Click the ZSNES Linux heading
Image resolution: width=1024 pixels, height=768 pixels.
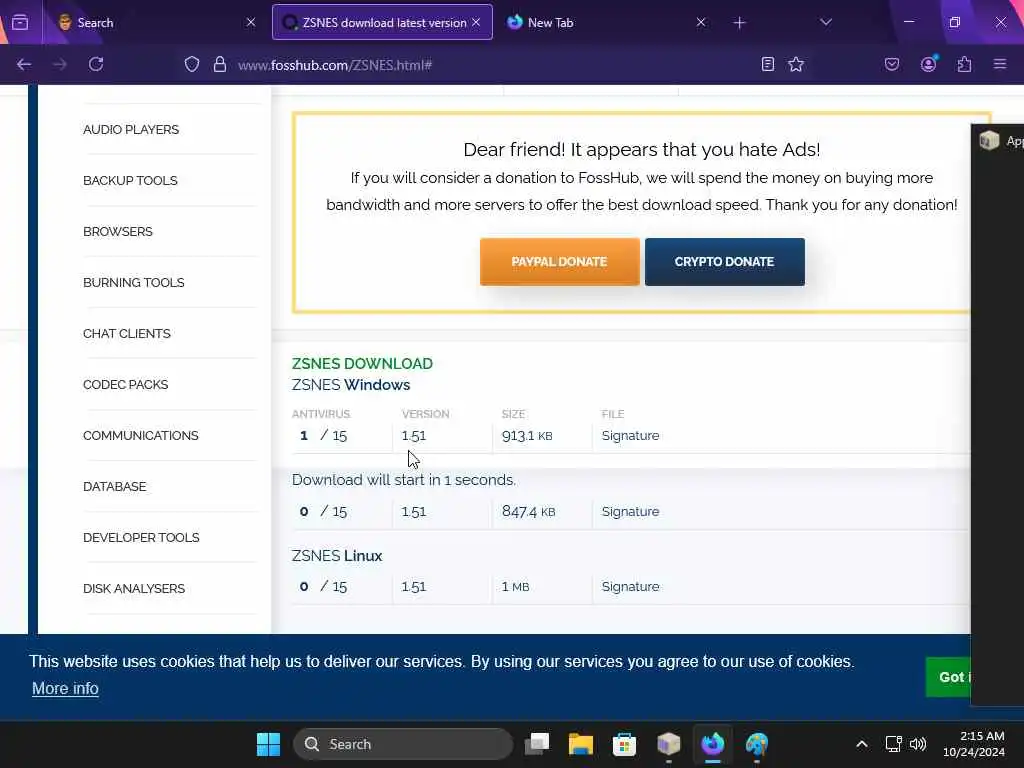(337, 556)
